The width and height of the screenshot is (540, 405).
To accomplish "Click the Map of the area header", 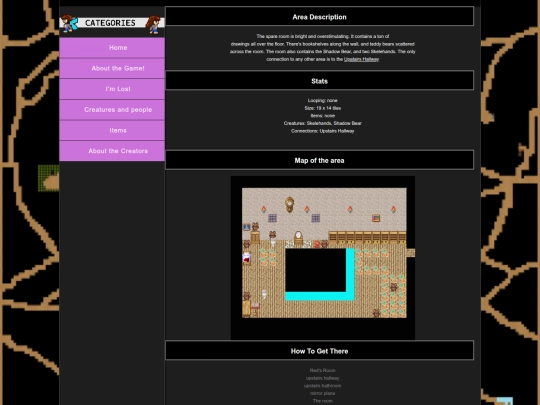I will 320,160.
